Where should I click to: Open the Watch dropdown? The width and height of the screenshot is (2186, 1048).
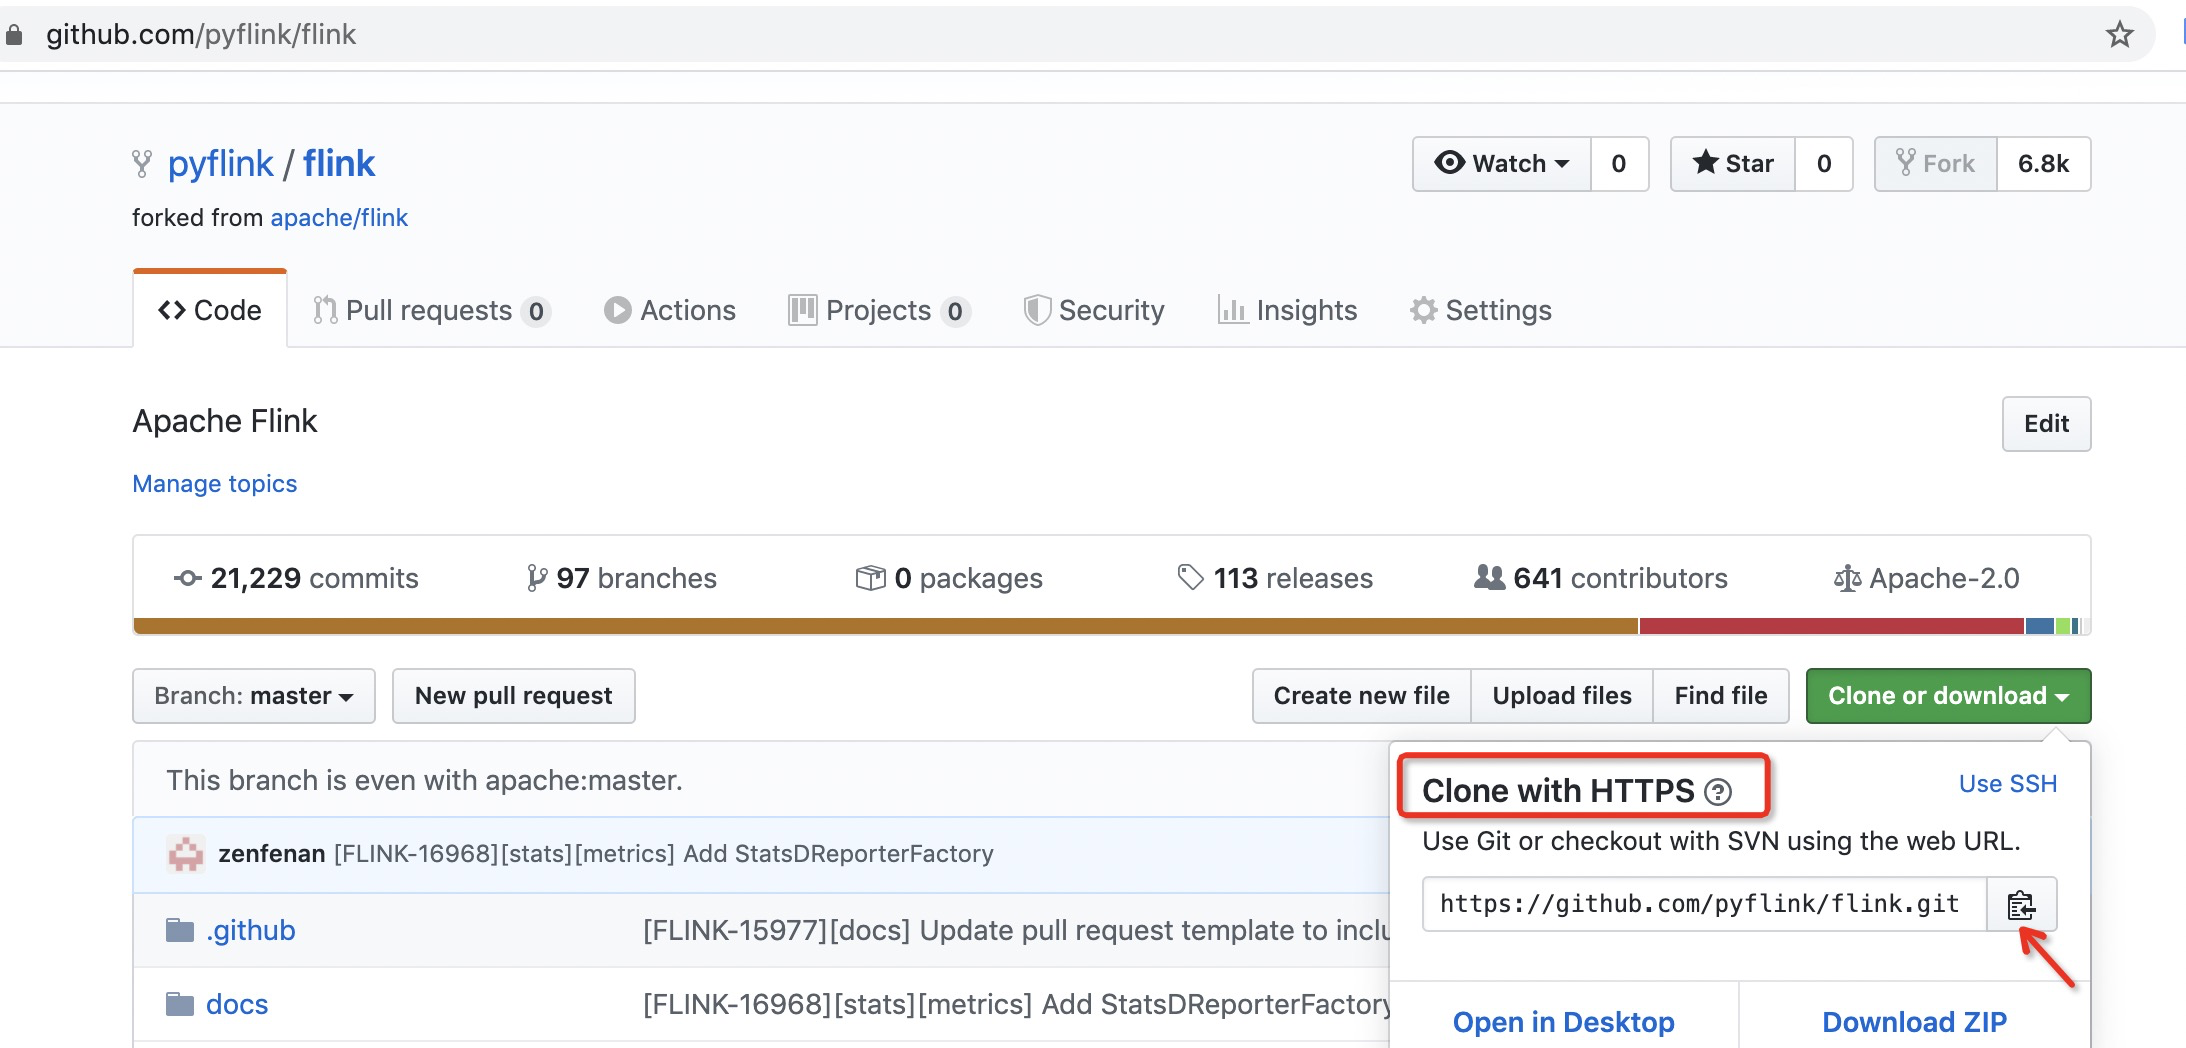tap(1502, 164)
